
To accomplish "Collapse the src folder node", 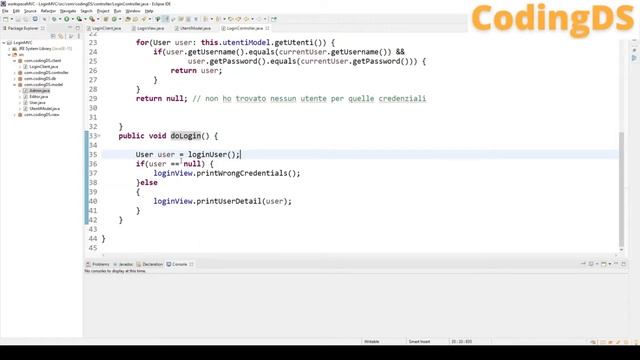I will click(x=9, y=54).
